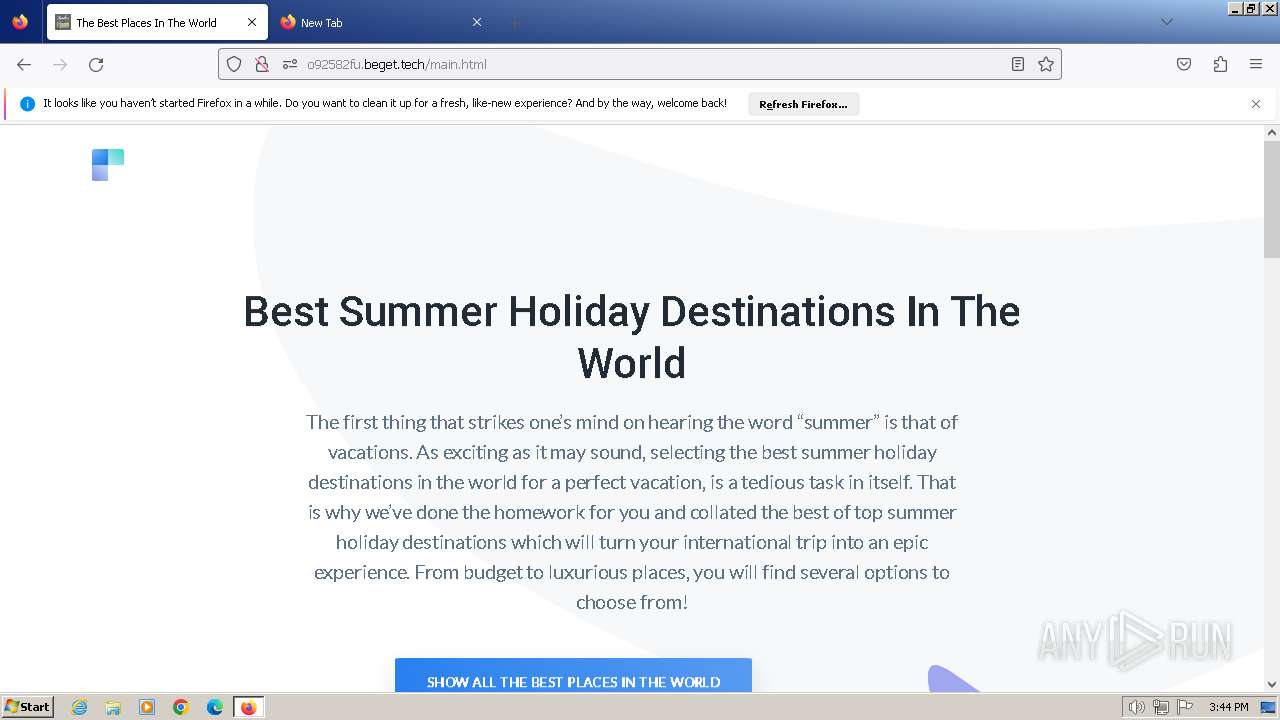The height and width of the screenshot is (720, 1280).
Task: Click the Firefox View icon
Action: point(20,22)
